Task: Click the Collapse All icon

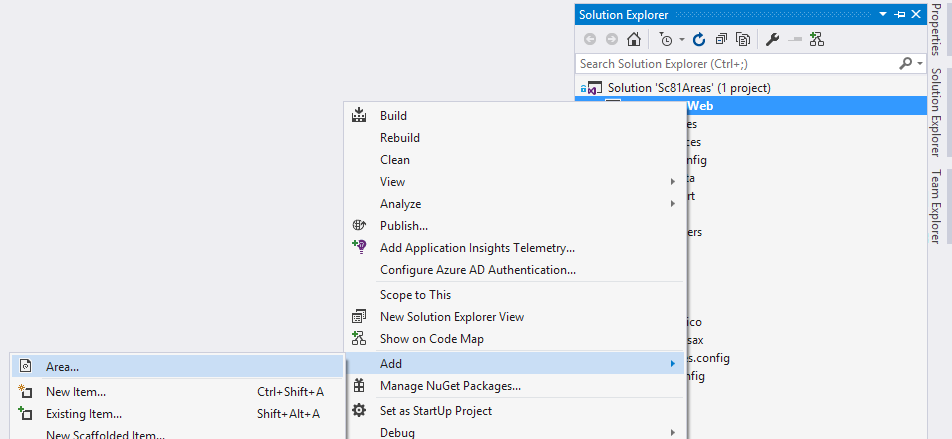Action: [721, 40]
